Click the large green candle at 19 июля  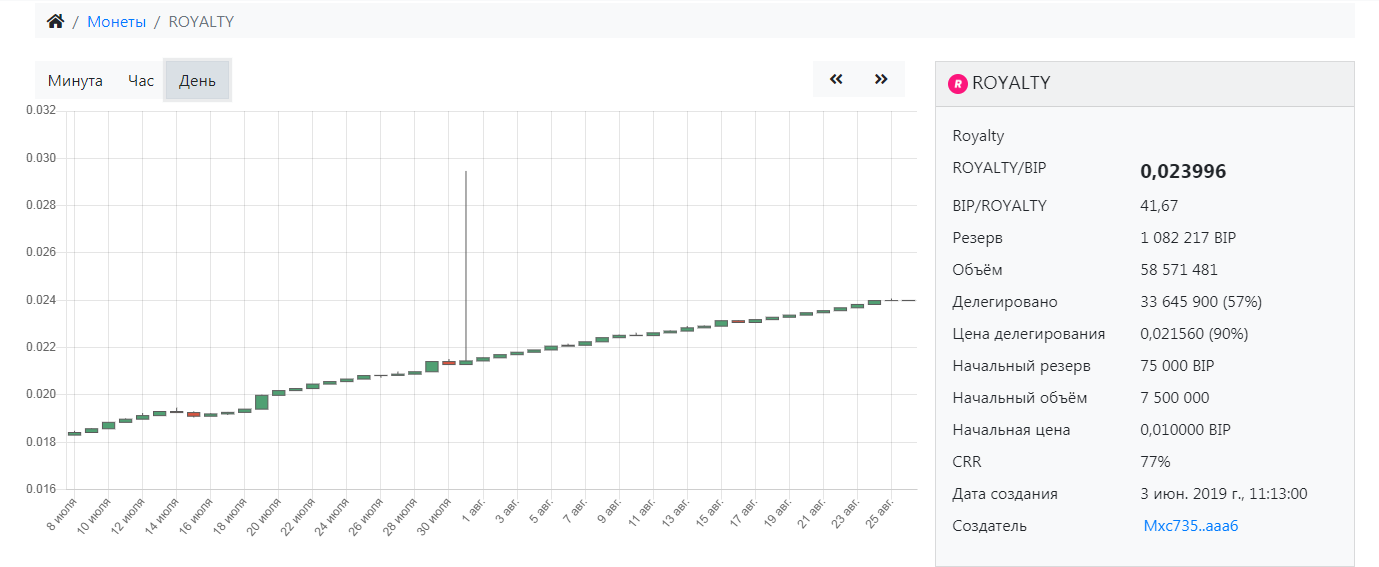(x=261, y=402)
